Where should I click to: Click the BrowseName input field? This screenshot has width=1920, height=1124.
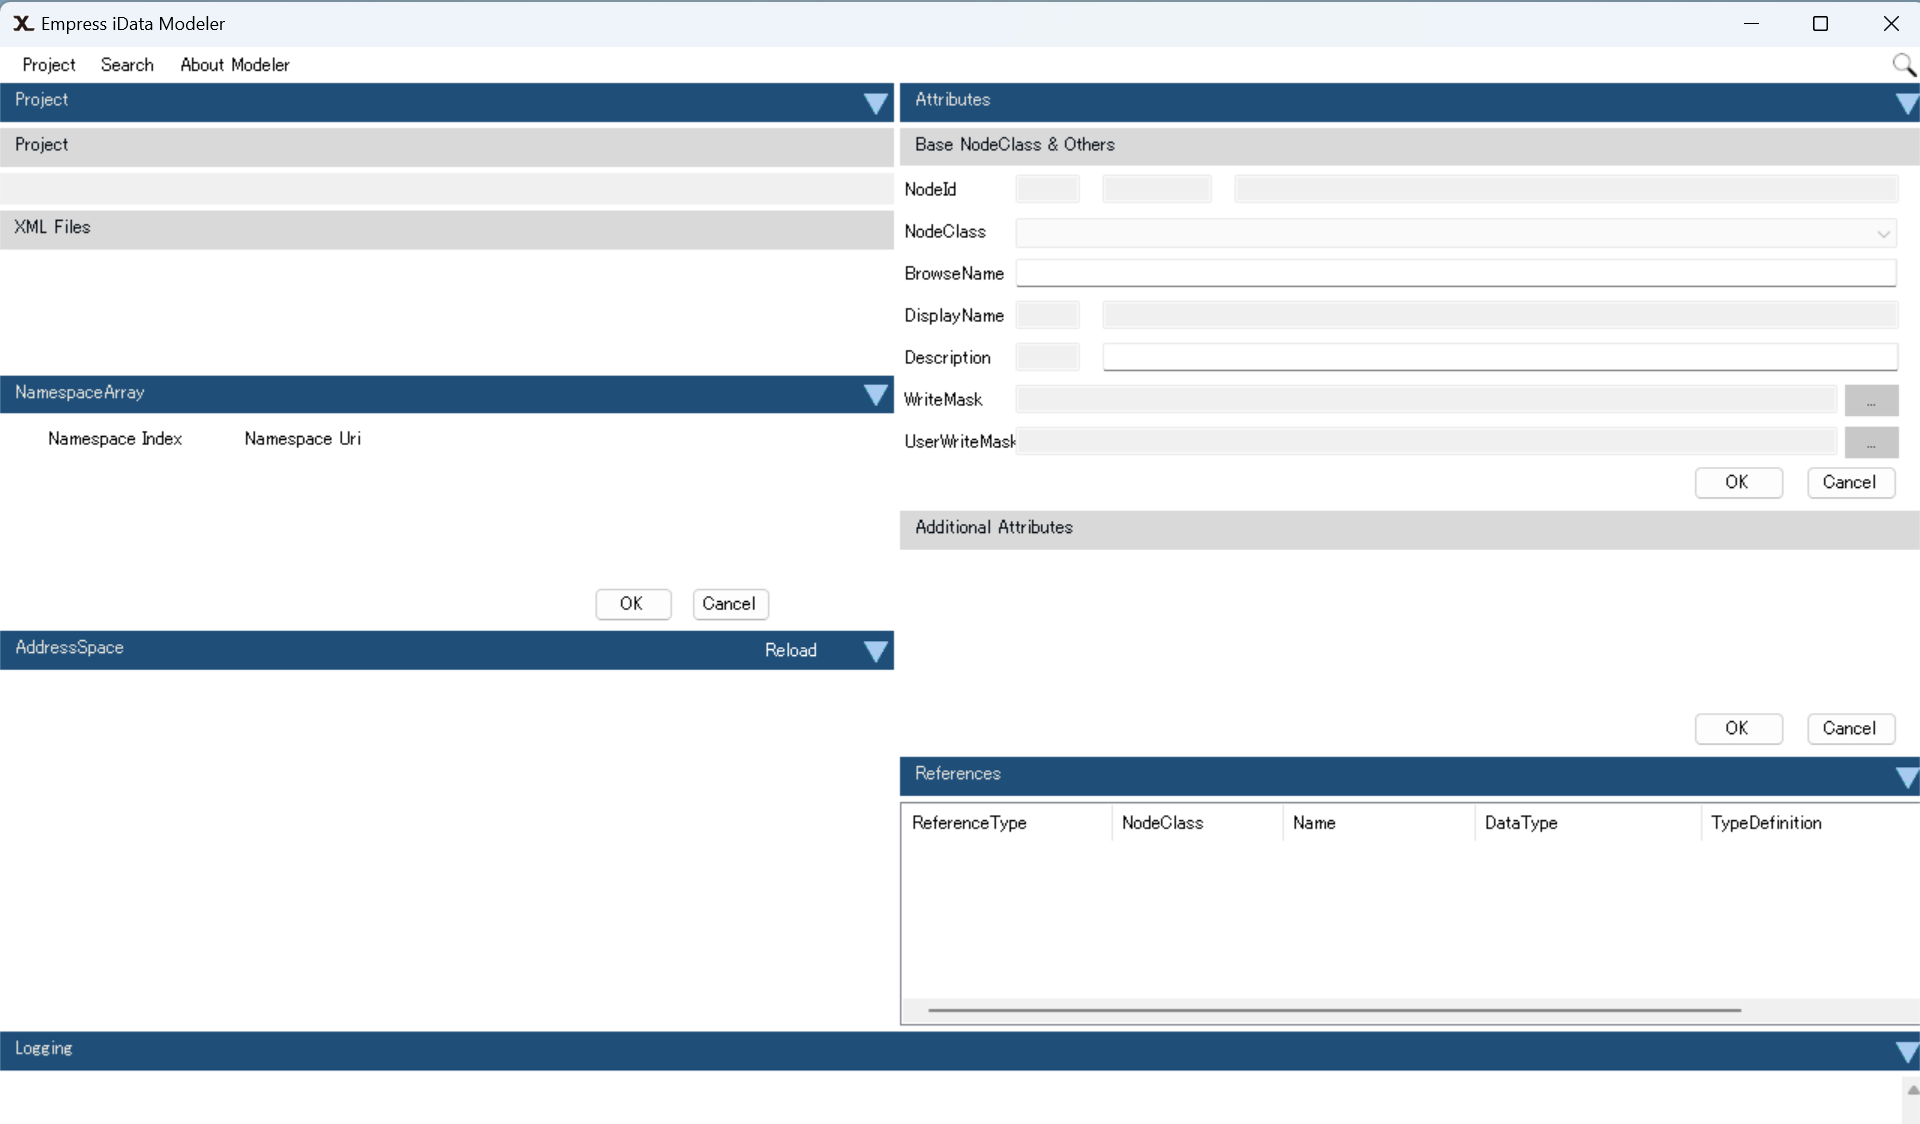tap(1456, 273)
